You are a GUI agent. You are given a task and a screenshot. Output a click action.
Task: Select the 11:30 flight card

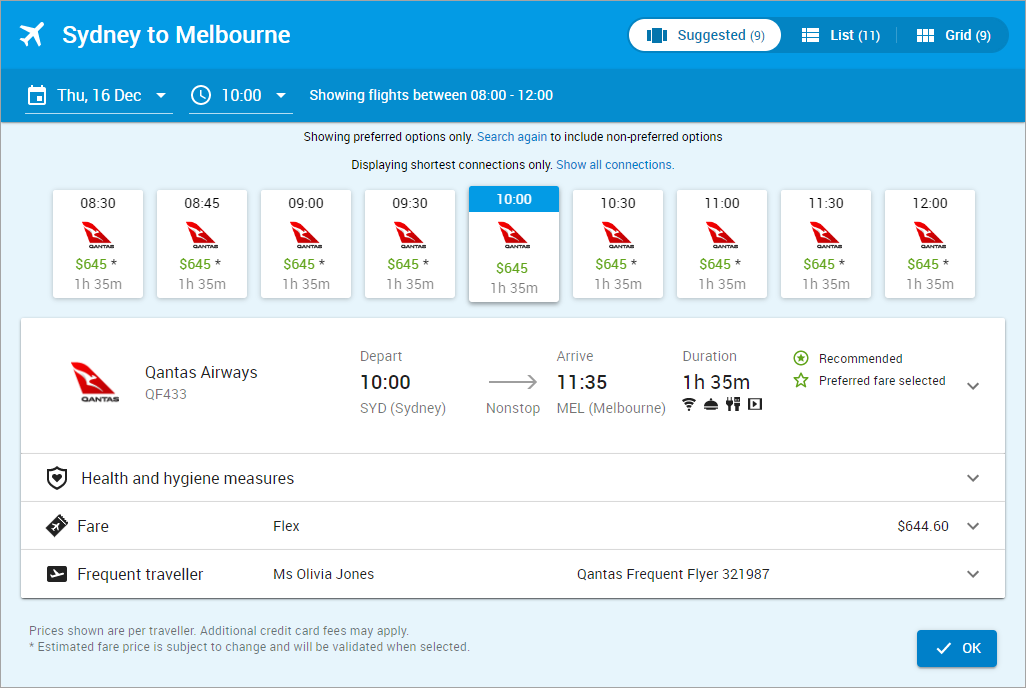coord(826,244)
